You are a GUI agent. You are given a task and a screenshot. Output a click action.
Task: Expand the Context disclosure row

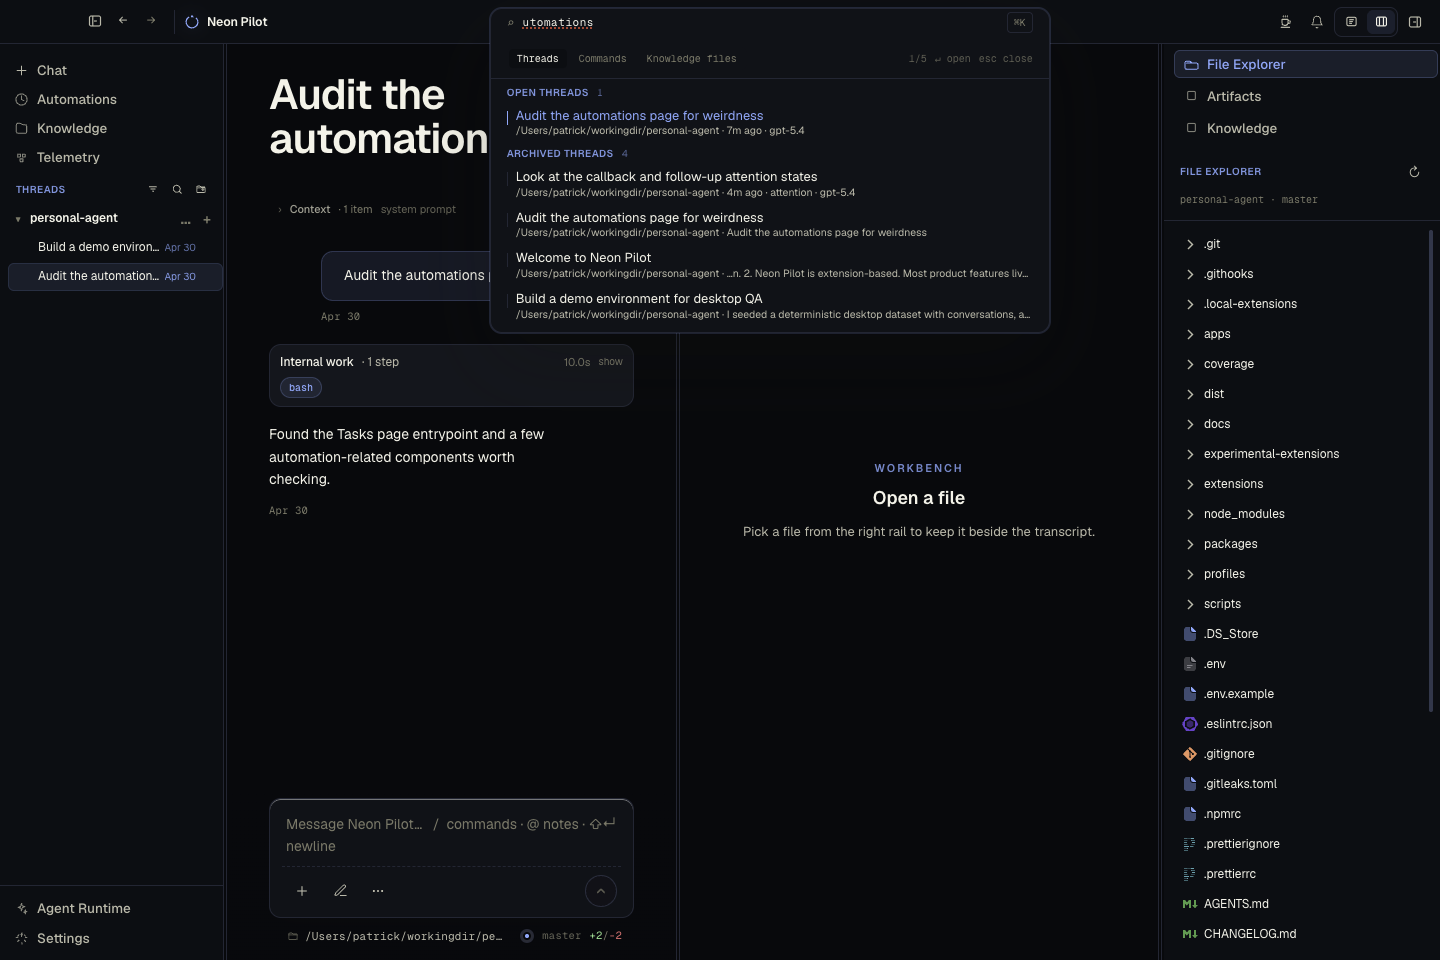[366, 210]
